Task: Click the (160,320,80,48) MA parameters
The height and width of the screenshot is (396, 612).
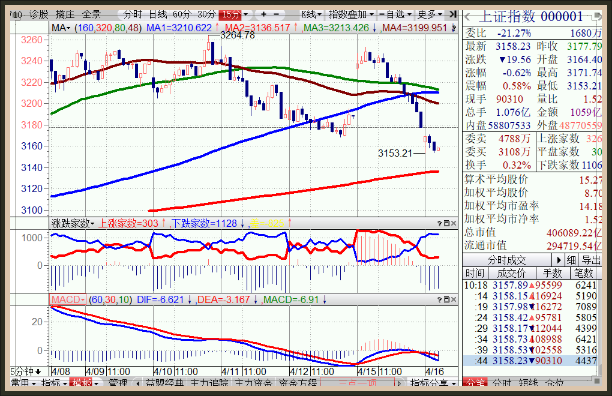Action: tap(108, 28)
